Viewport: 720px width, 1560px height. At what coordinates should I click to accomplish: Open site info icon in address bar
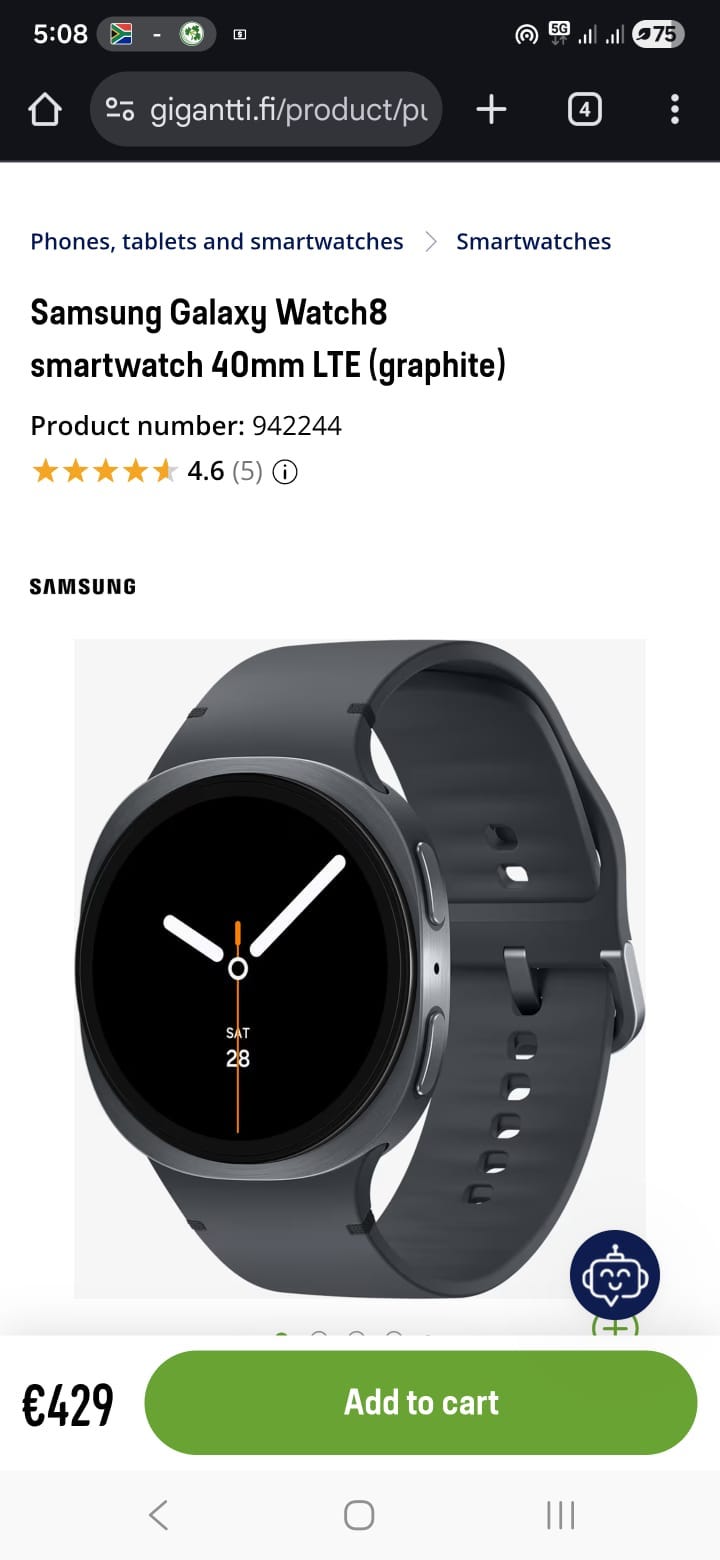pos(121,109)
